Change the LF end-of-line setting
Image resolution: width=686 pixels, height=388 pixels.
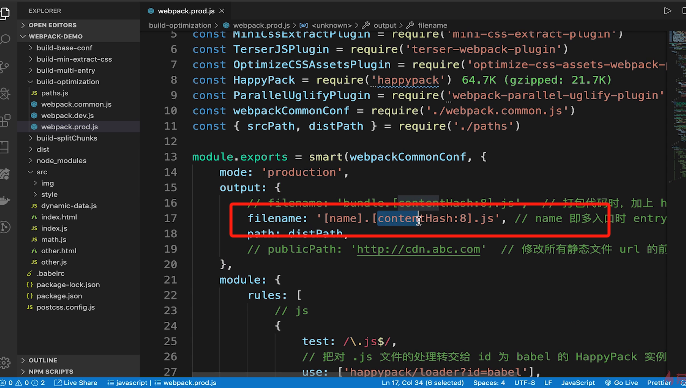pos(548,383)
